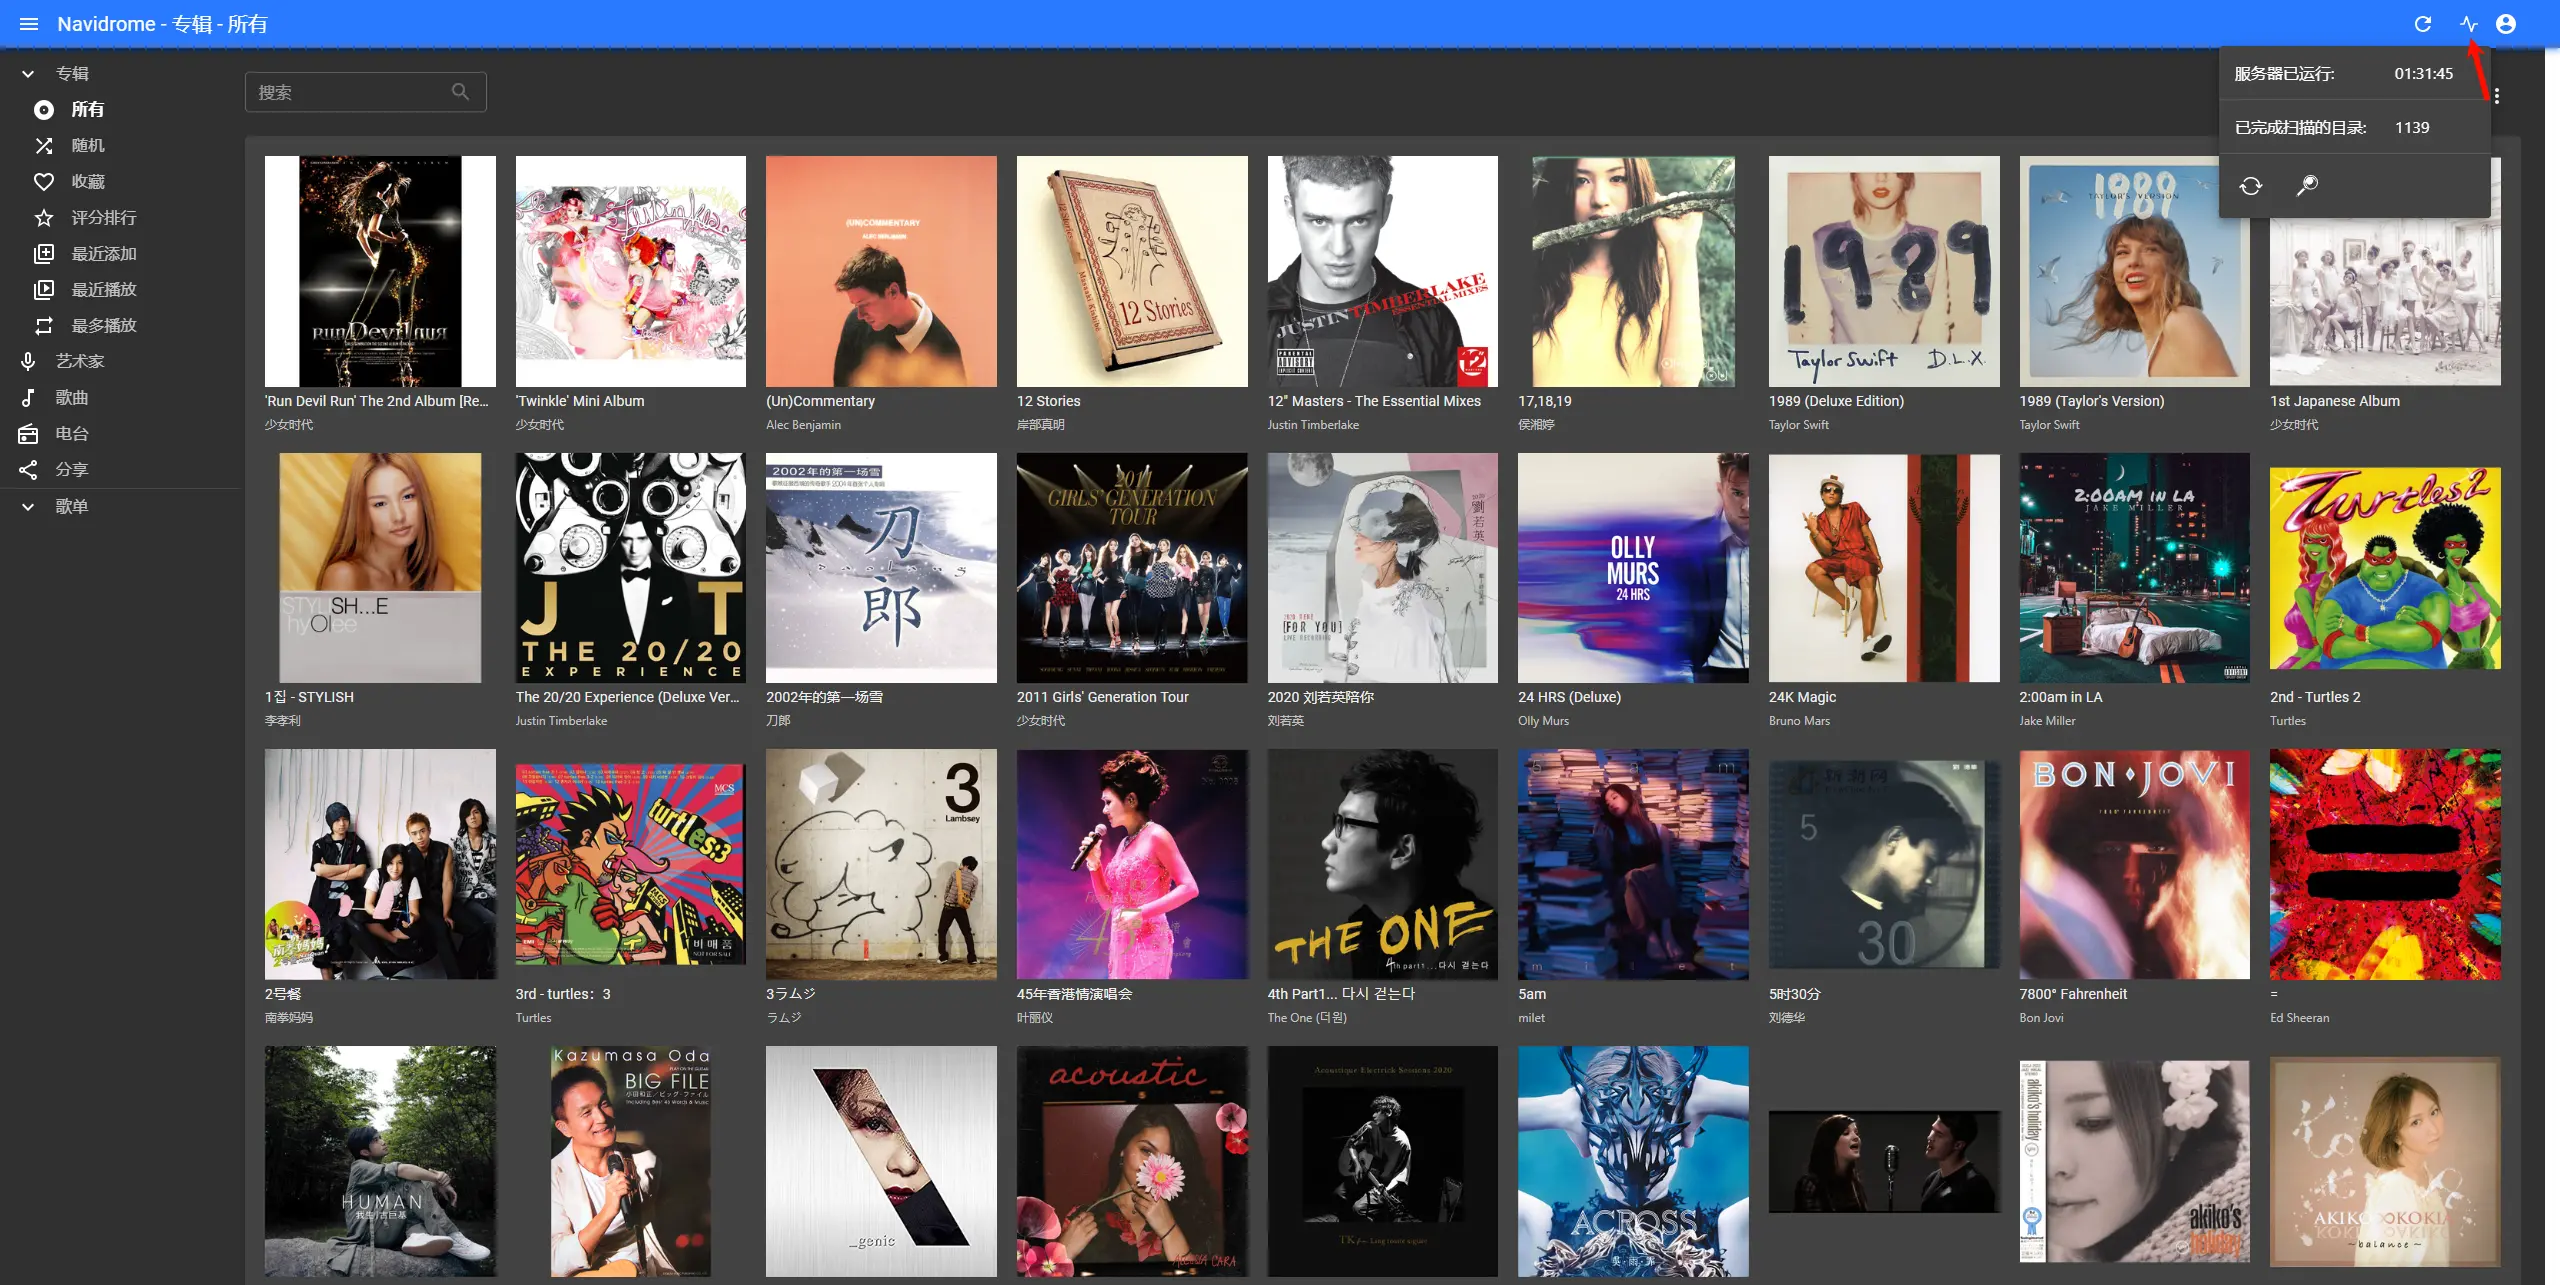Click the scanned folders count 1139

2412,128
